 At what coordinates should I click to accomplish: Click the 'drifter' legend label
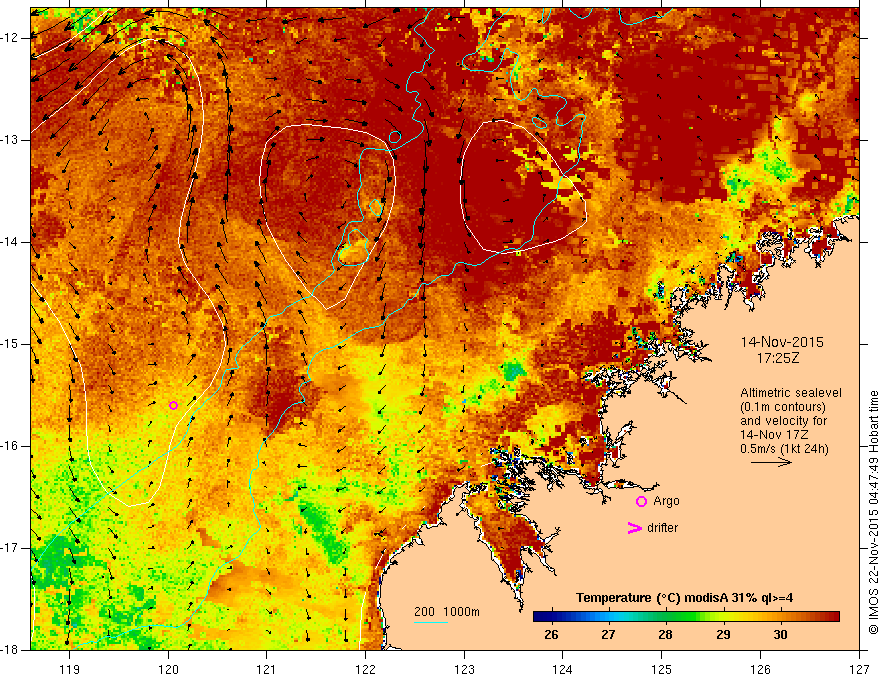(662, 528)
